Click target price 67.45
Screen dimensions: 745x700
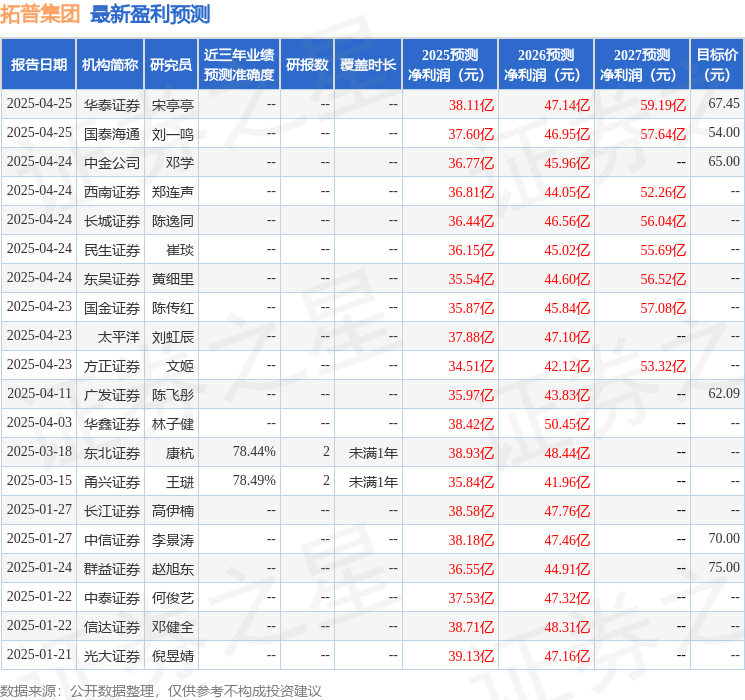pos(724,104)
